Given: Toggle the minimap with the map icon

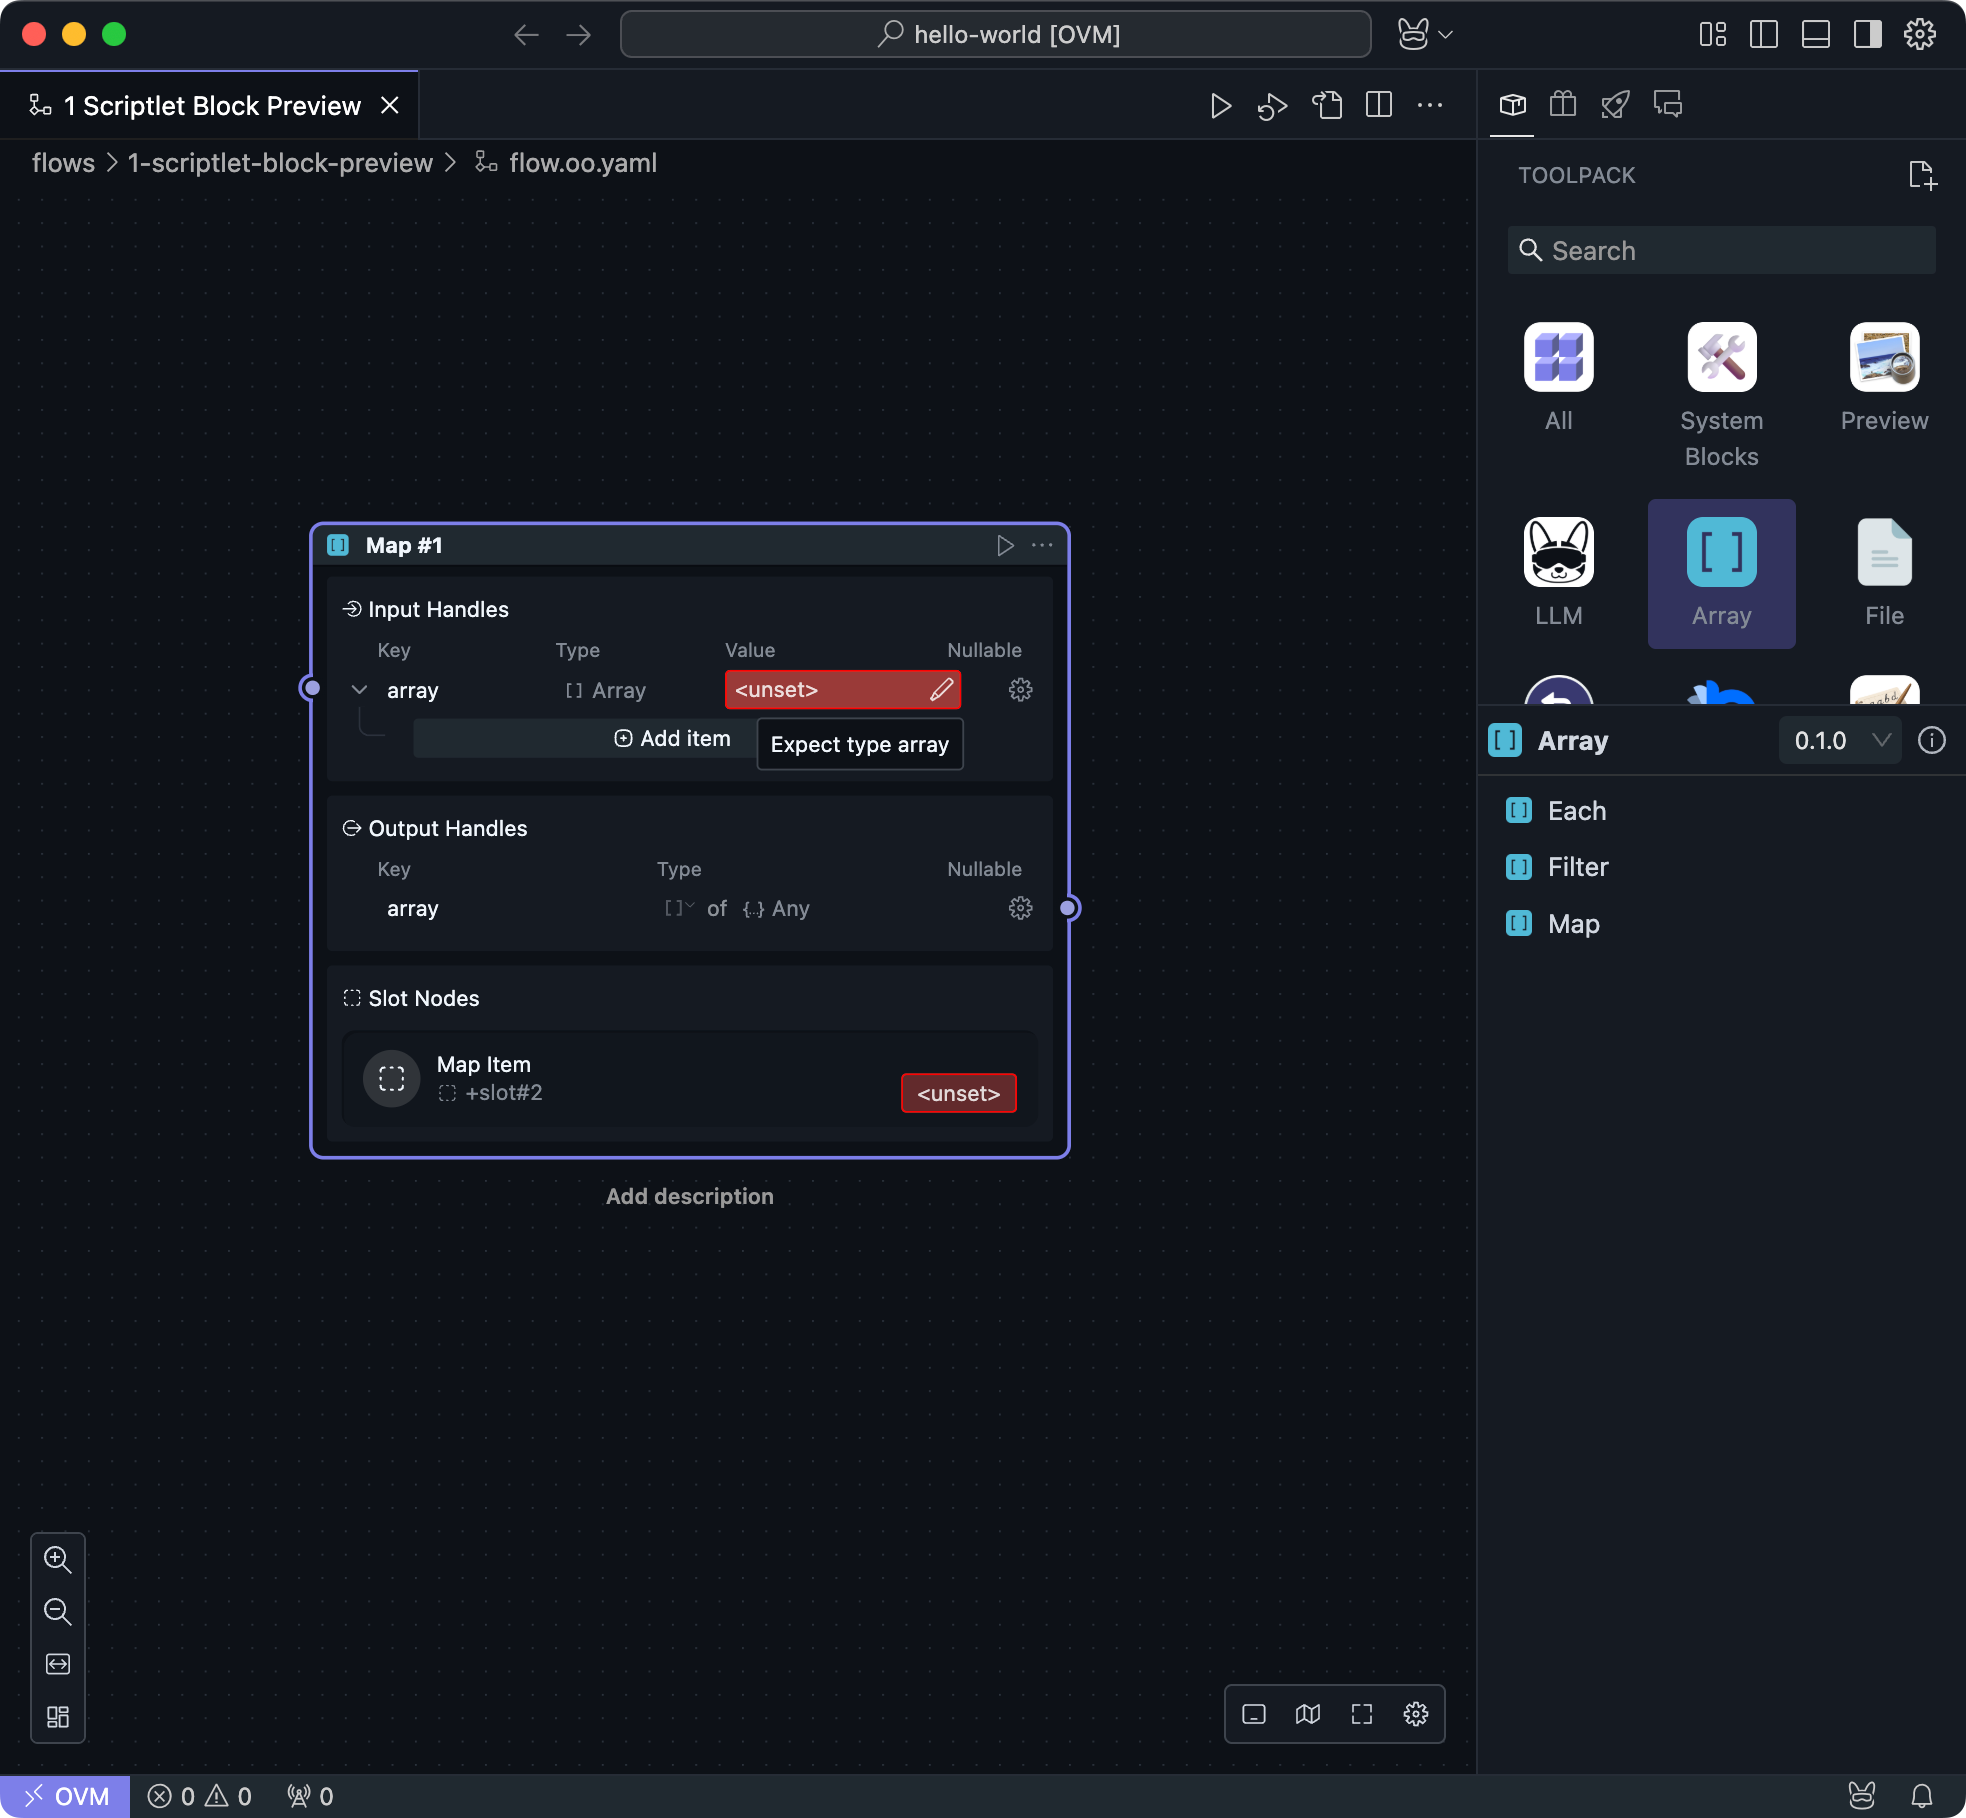Looking at the screenshot, I should point(1307,1713).
